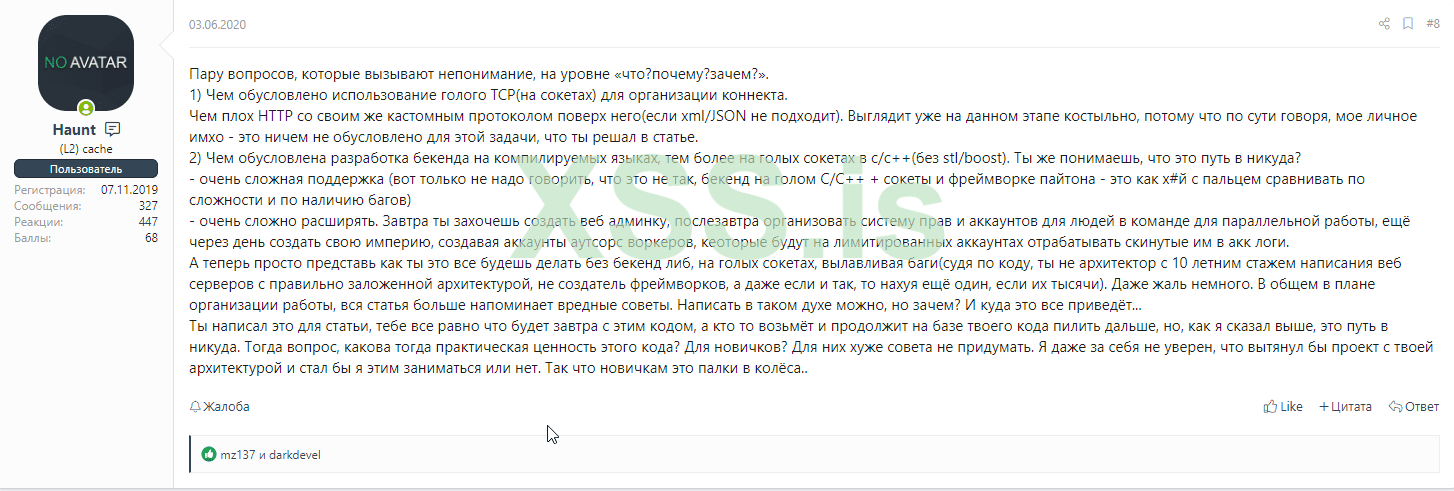Open the post date 03.06.2020 link
Image resolution: width=1454 pixels, height=491 pixels.
click(217, 25)
